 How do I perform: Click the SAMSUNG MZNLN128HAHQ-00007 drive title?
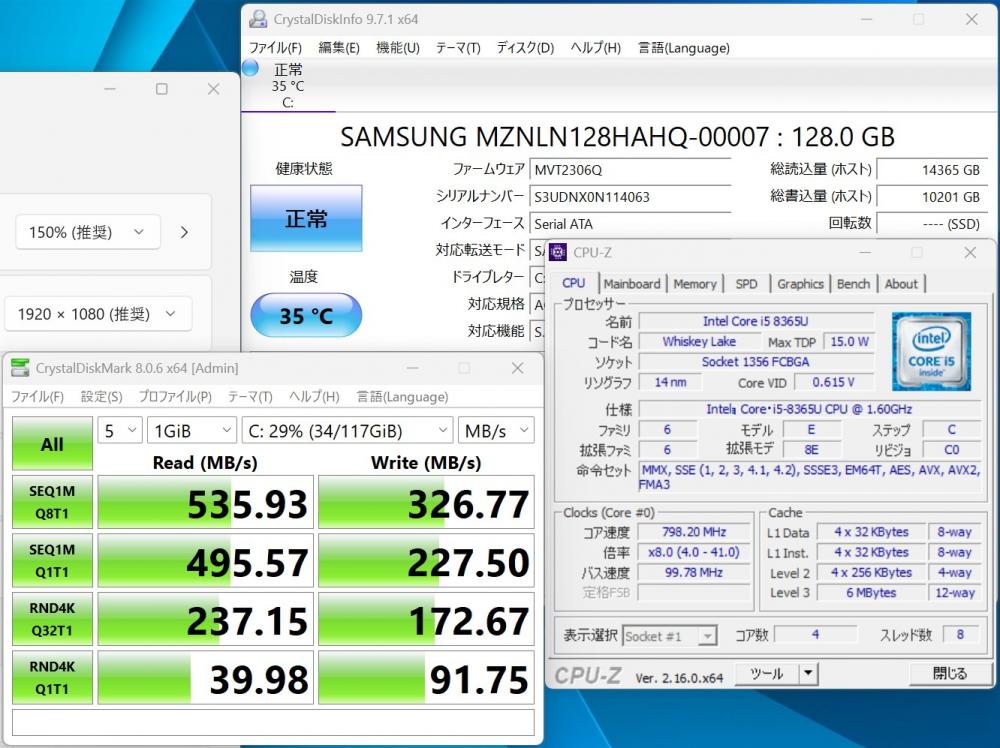[617, 137]
